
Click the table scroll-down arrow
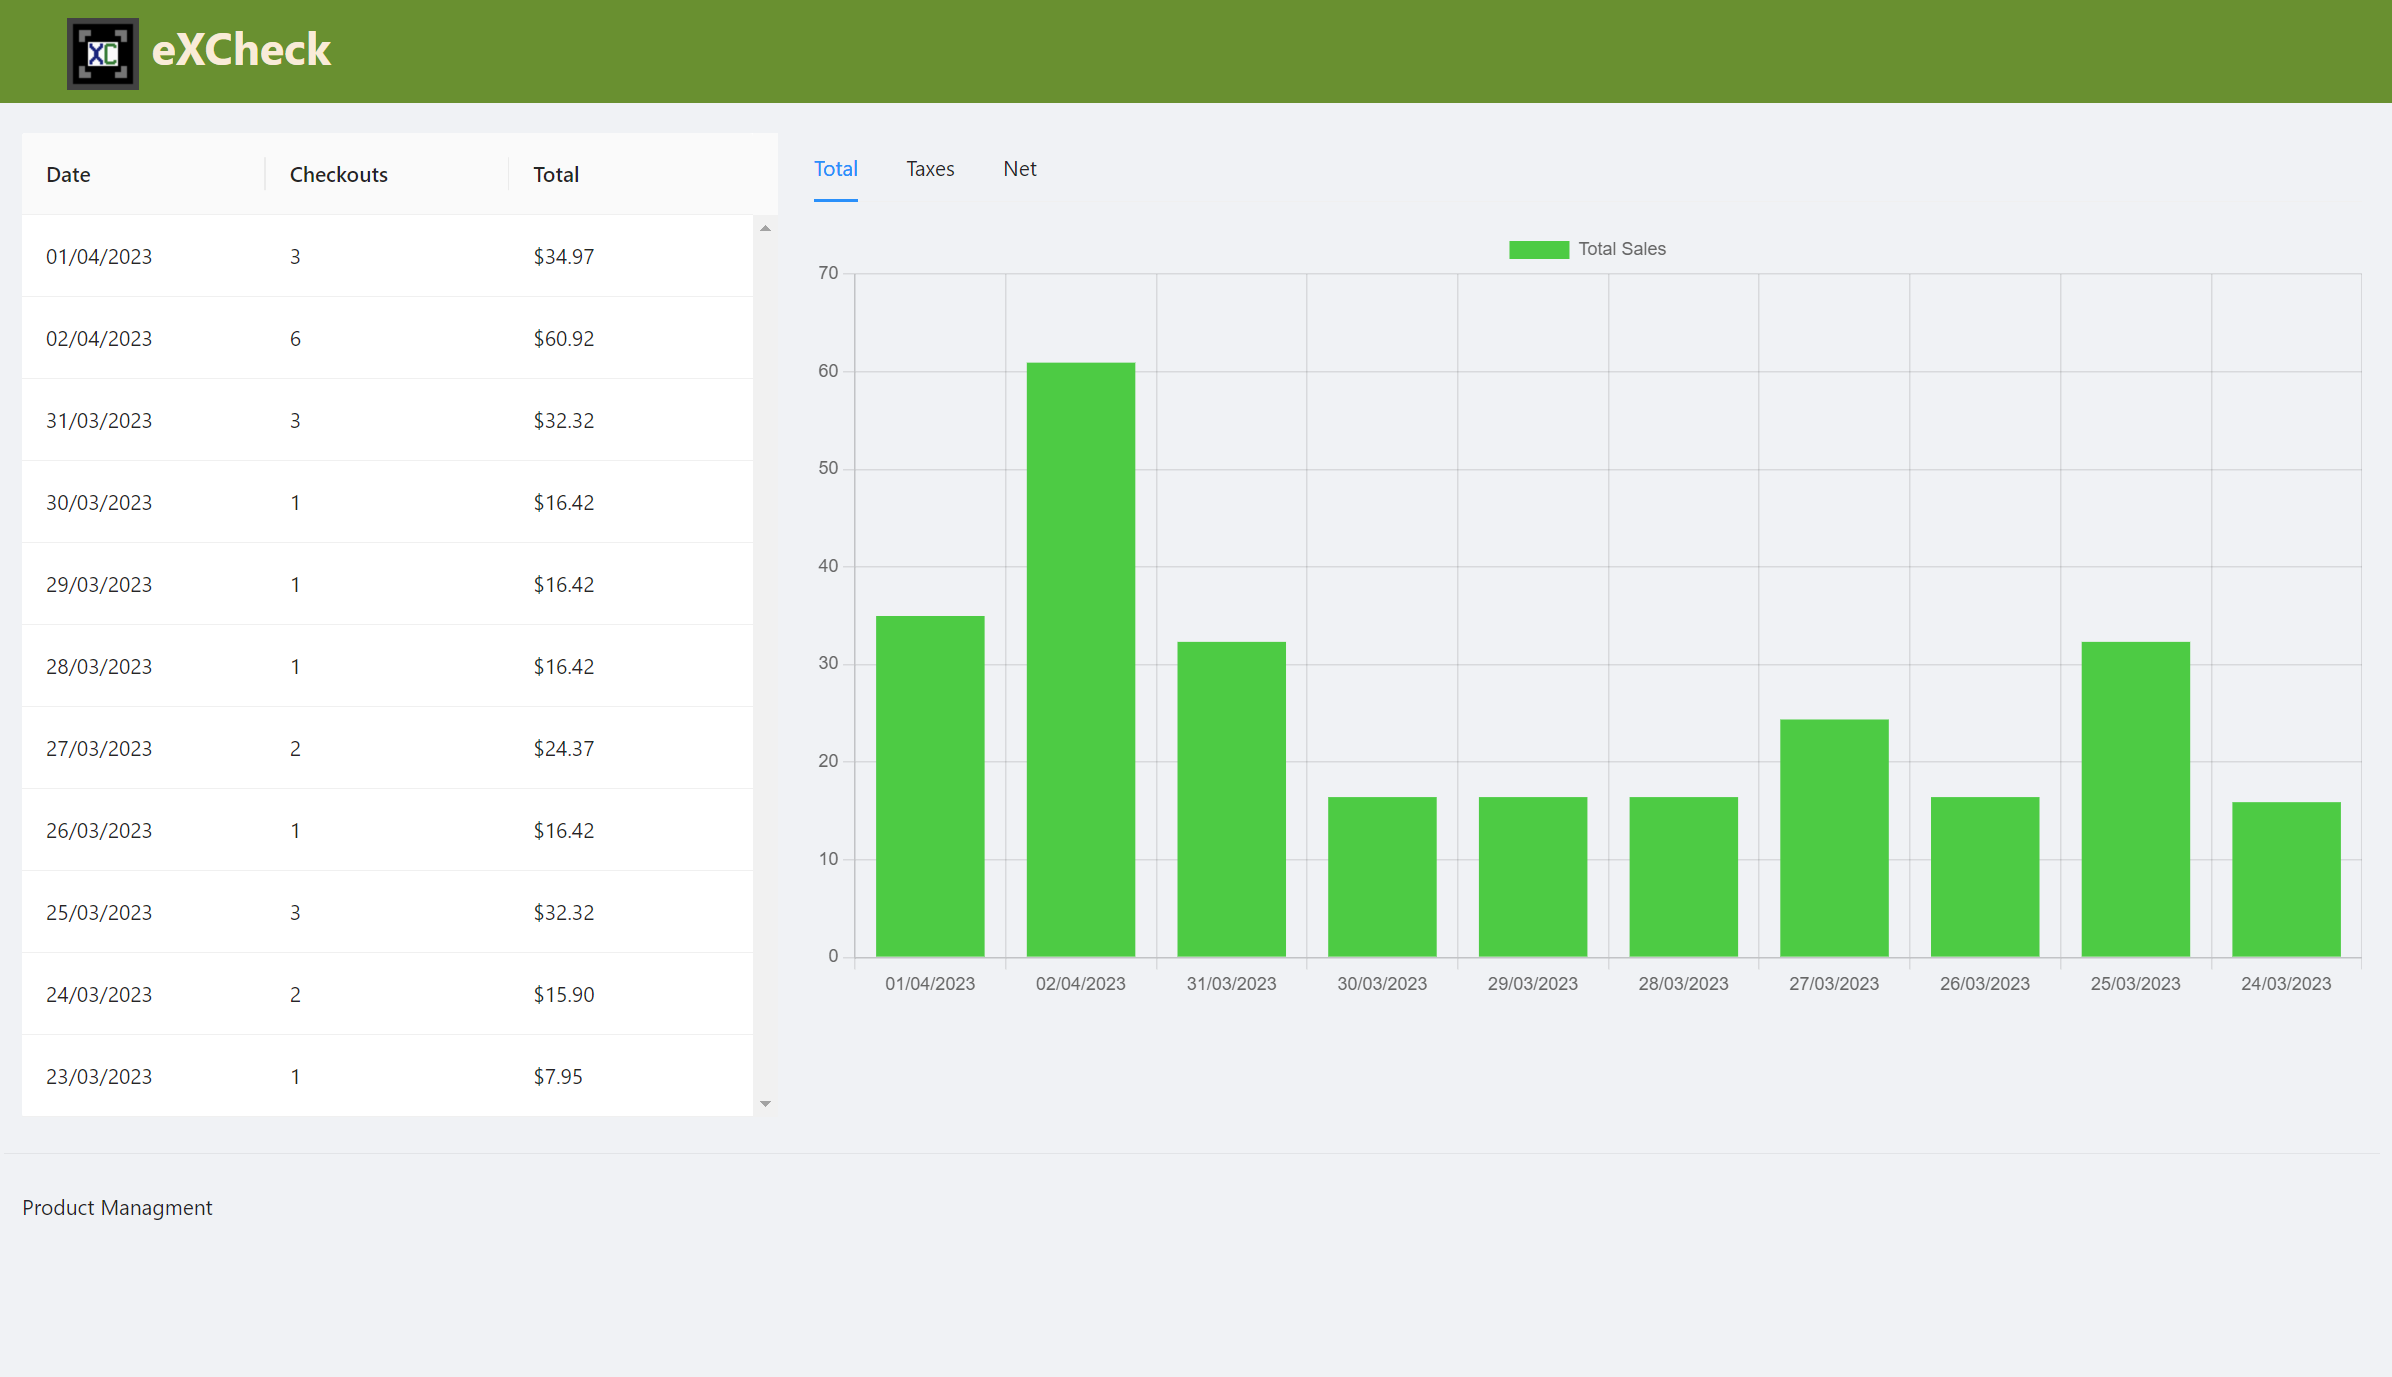click(765, 1104)
